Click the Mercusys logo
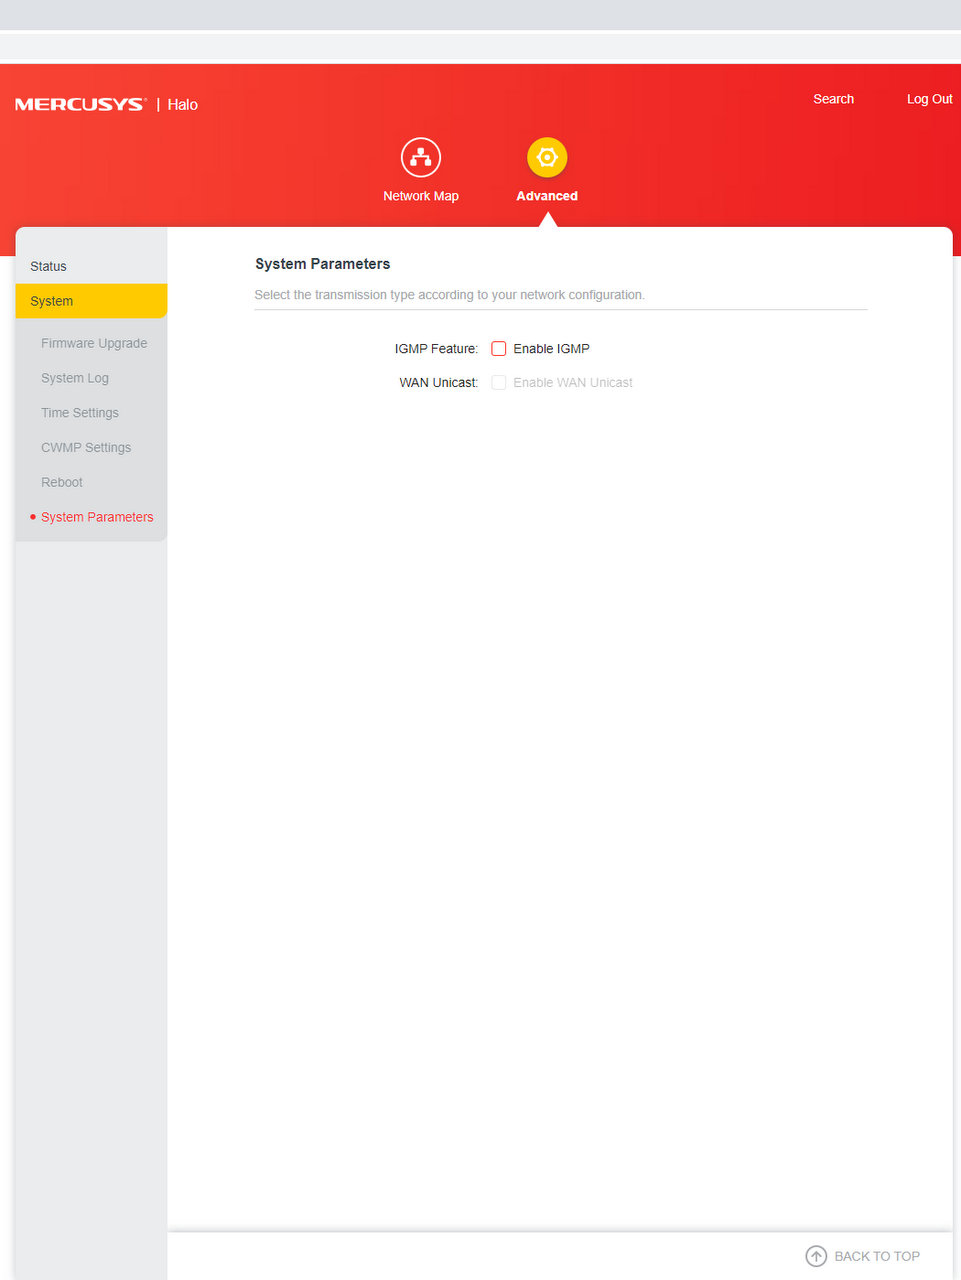This screenshot has height=1280, width=961. click(80, 104)
